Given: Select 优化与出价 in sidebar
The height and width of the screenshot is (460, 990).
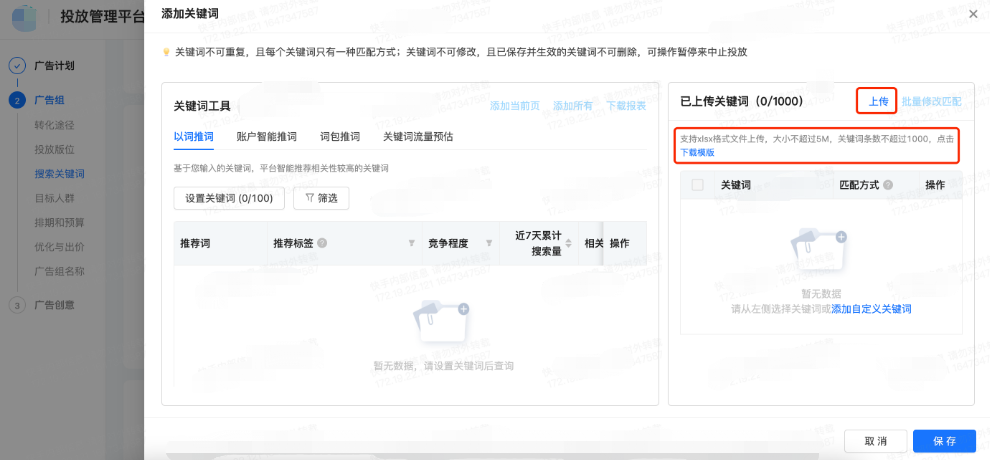Looking at the screenshot, I should (59, 247).
